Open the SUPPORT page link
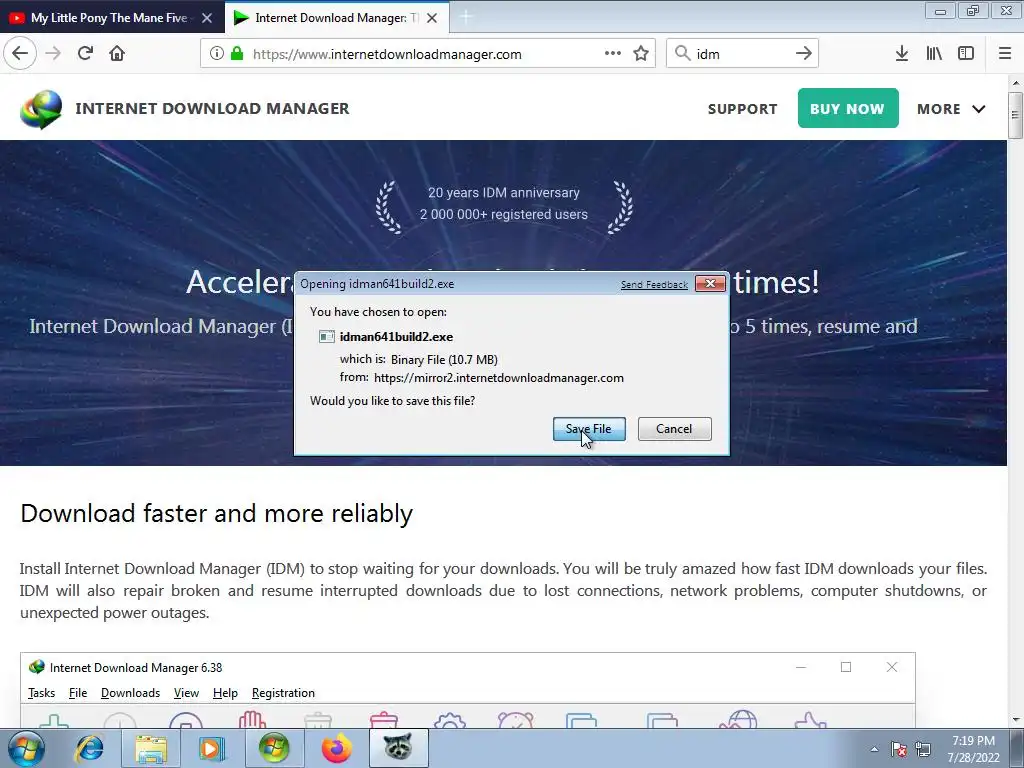 point(743,109)
